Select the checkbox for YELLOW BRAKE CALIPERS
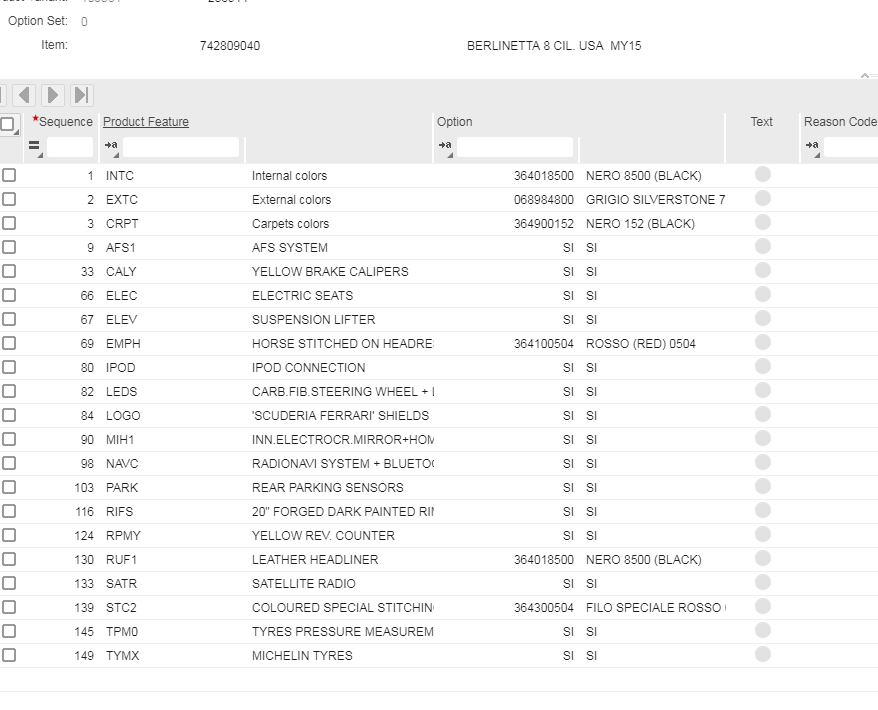The width and height of the screenshot is (878, 710). point(9,271)
